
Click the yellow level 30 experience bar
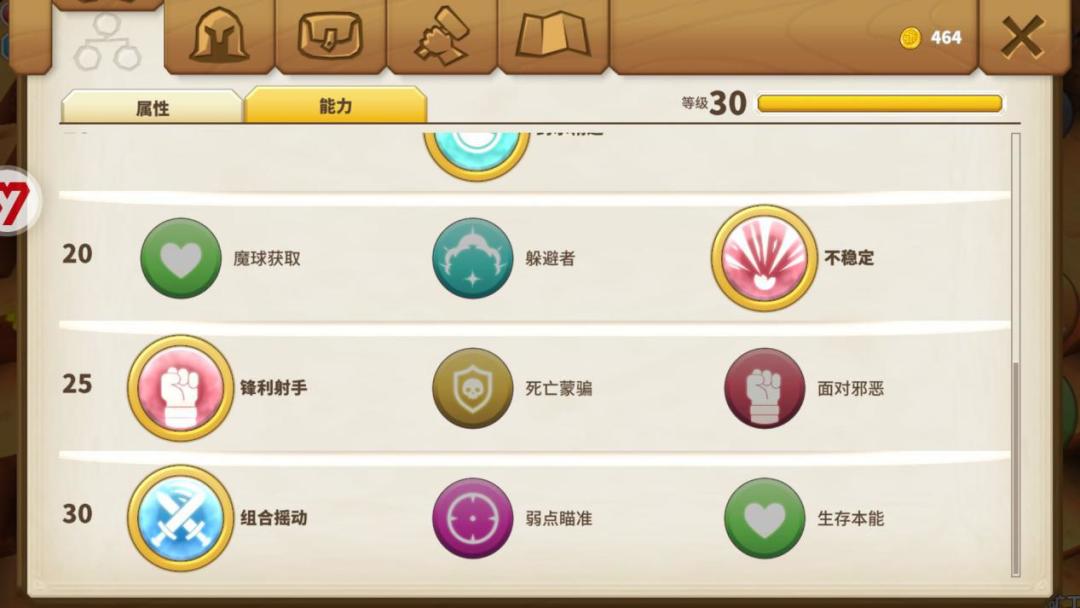click(880, 103)
